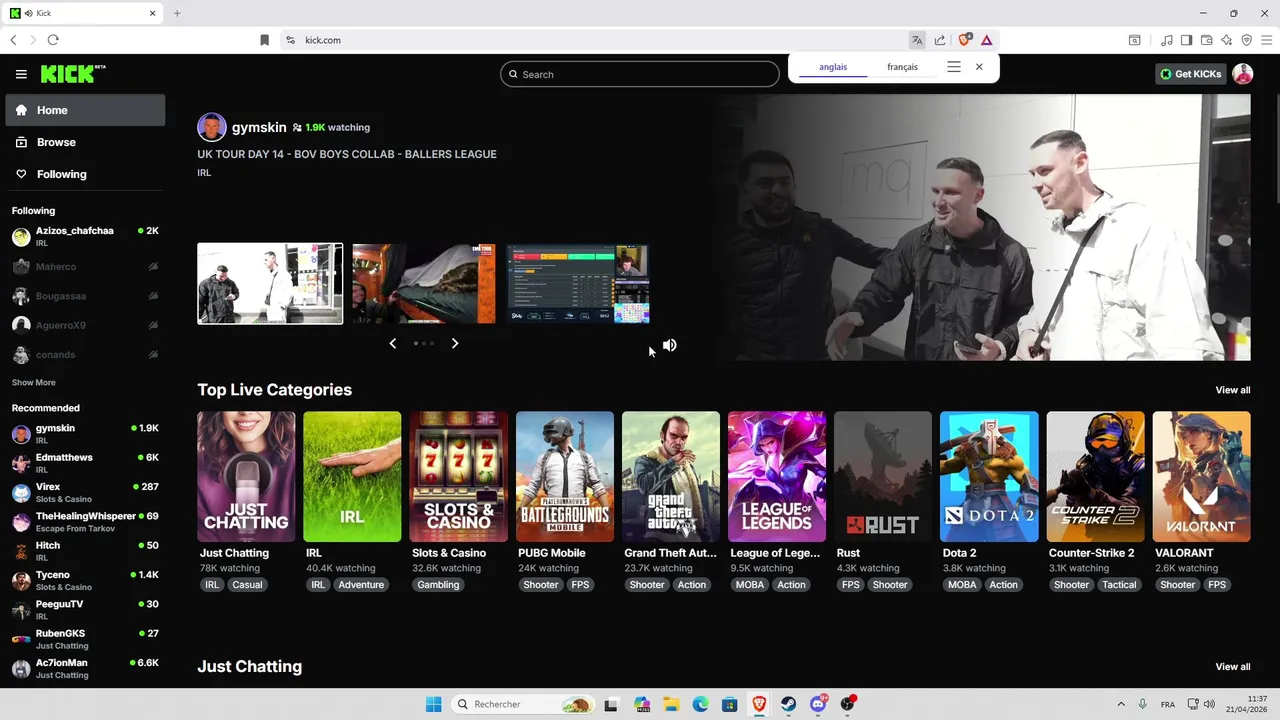Viewport: 1280px width, 720px height.
Task: Open Brave music playlist icon
Action: 1167,40
